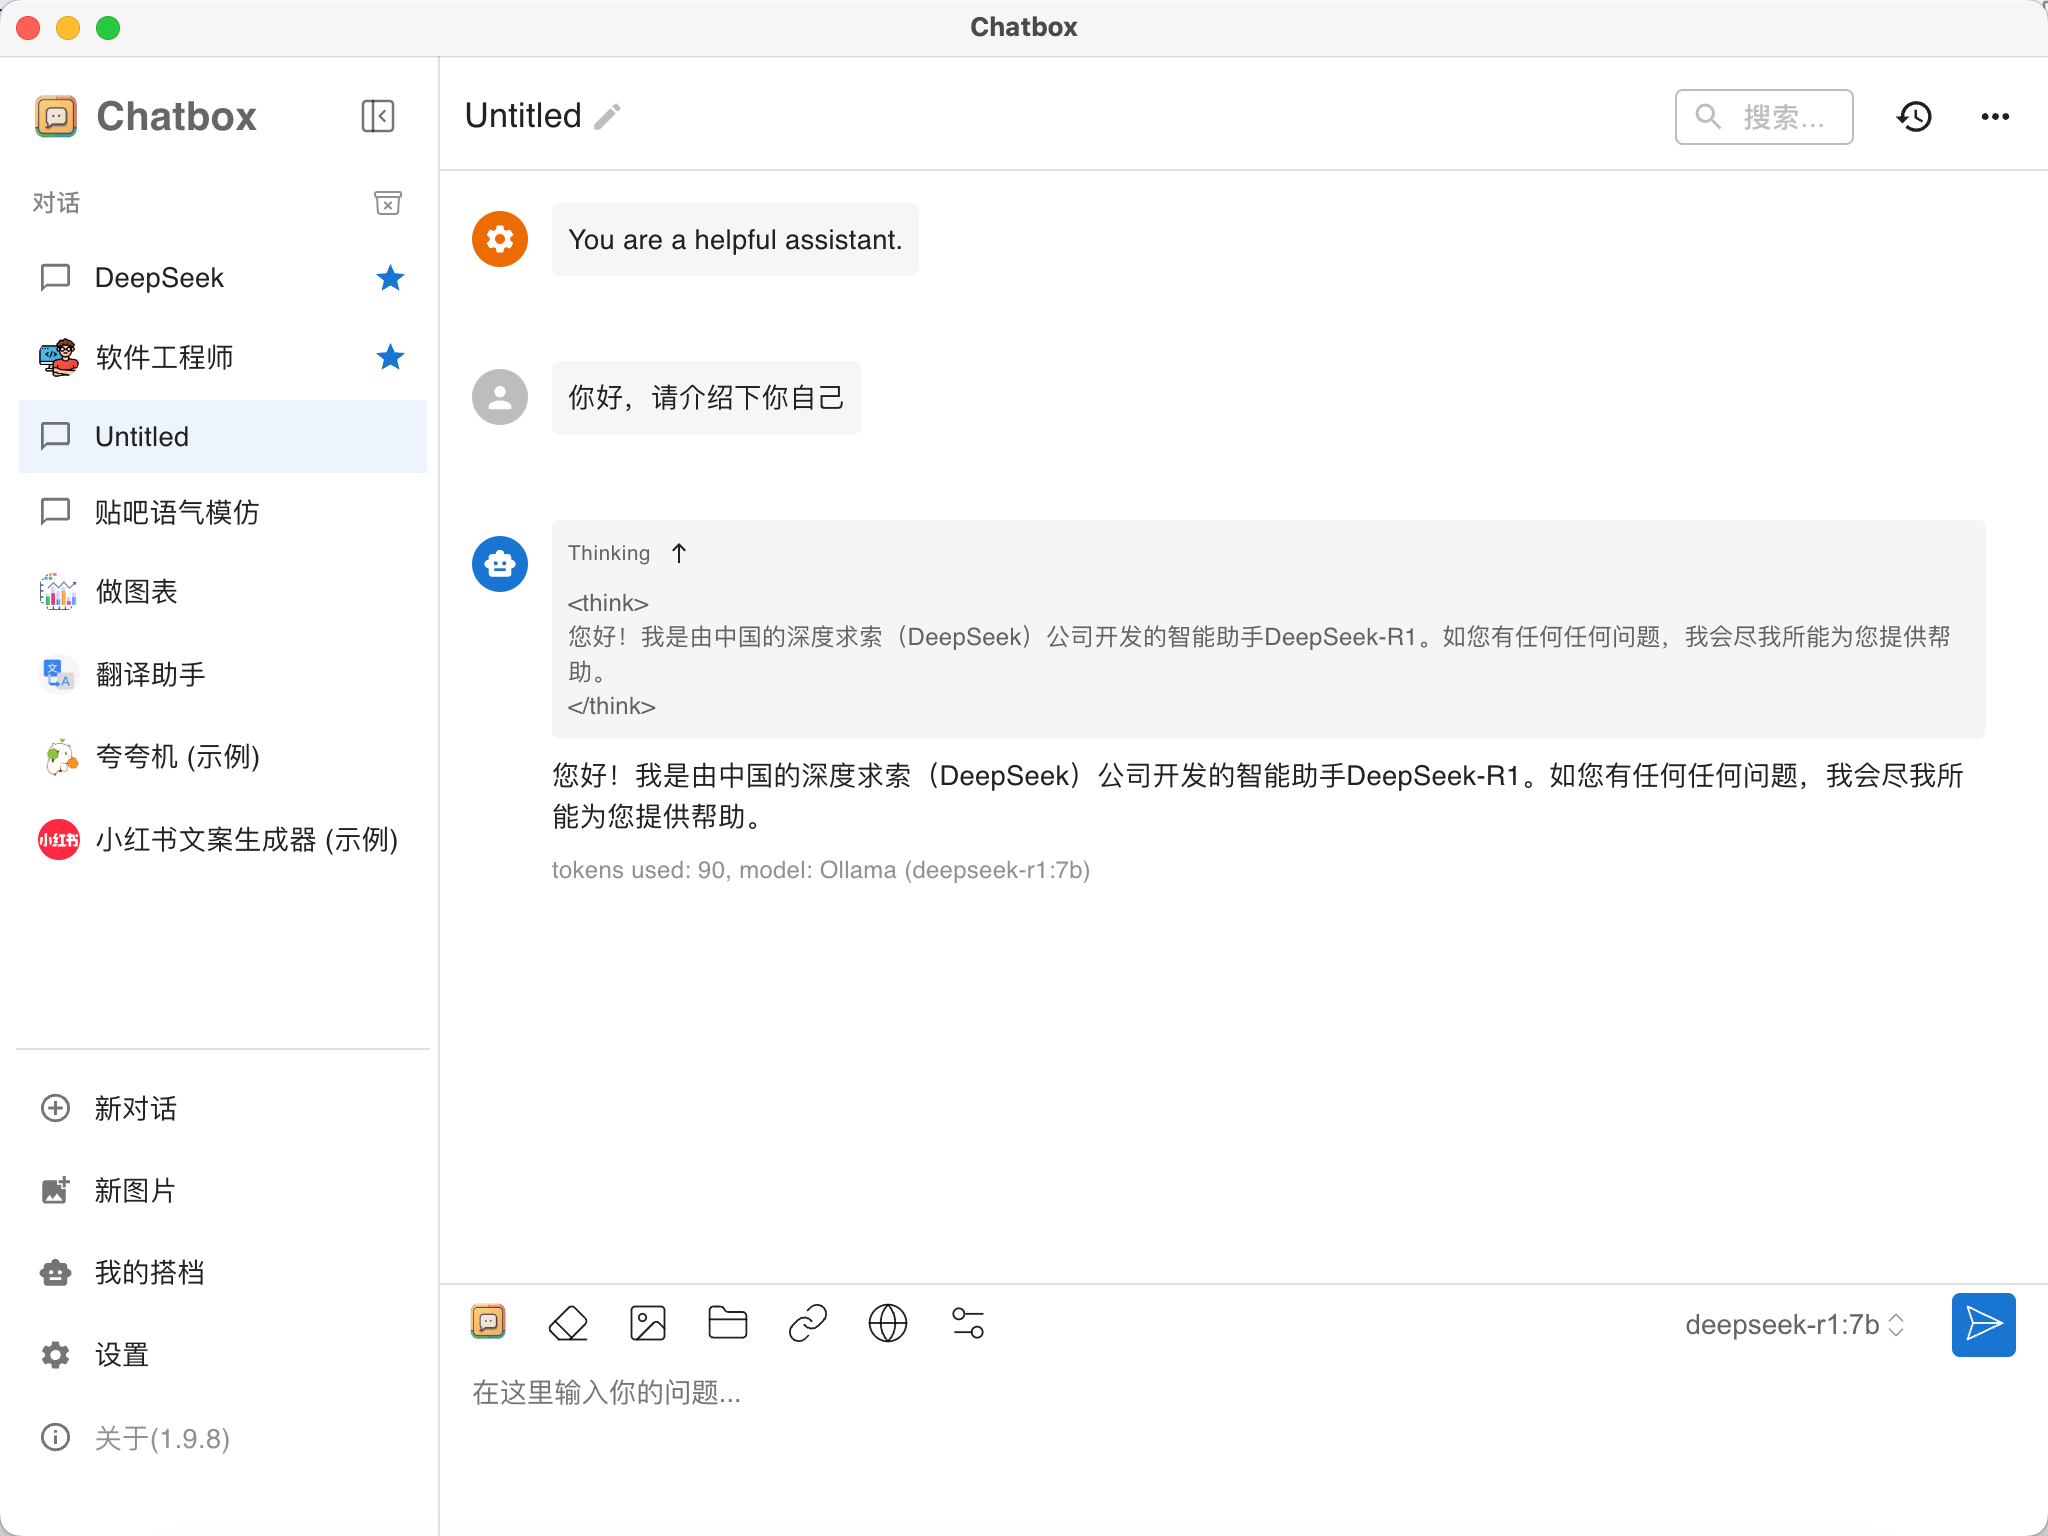Click the assistant reply paragraph text
The height and width of the screenshot is (1536, 2048).
[x=1258, y=796]
